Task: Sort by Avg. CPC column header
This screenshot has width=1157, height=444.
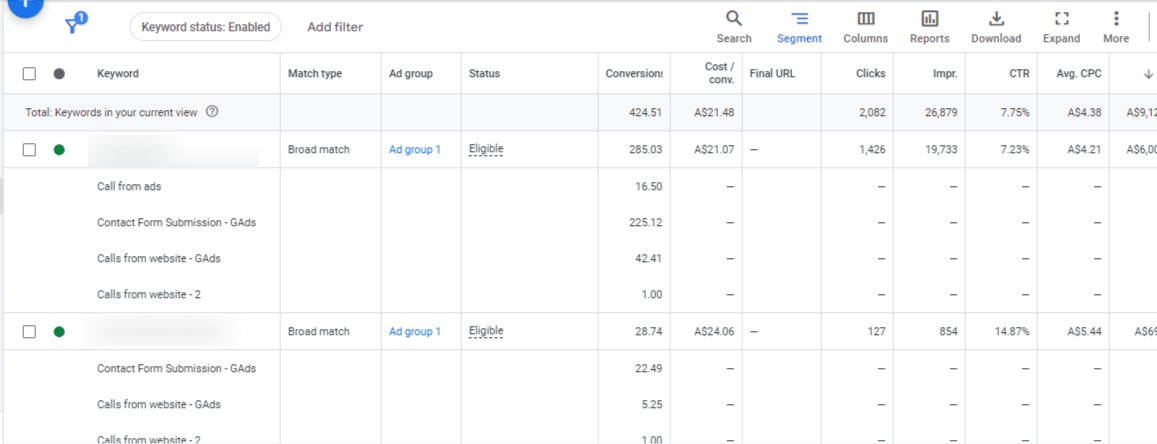Action: coord(1079,74)
